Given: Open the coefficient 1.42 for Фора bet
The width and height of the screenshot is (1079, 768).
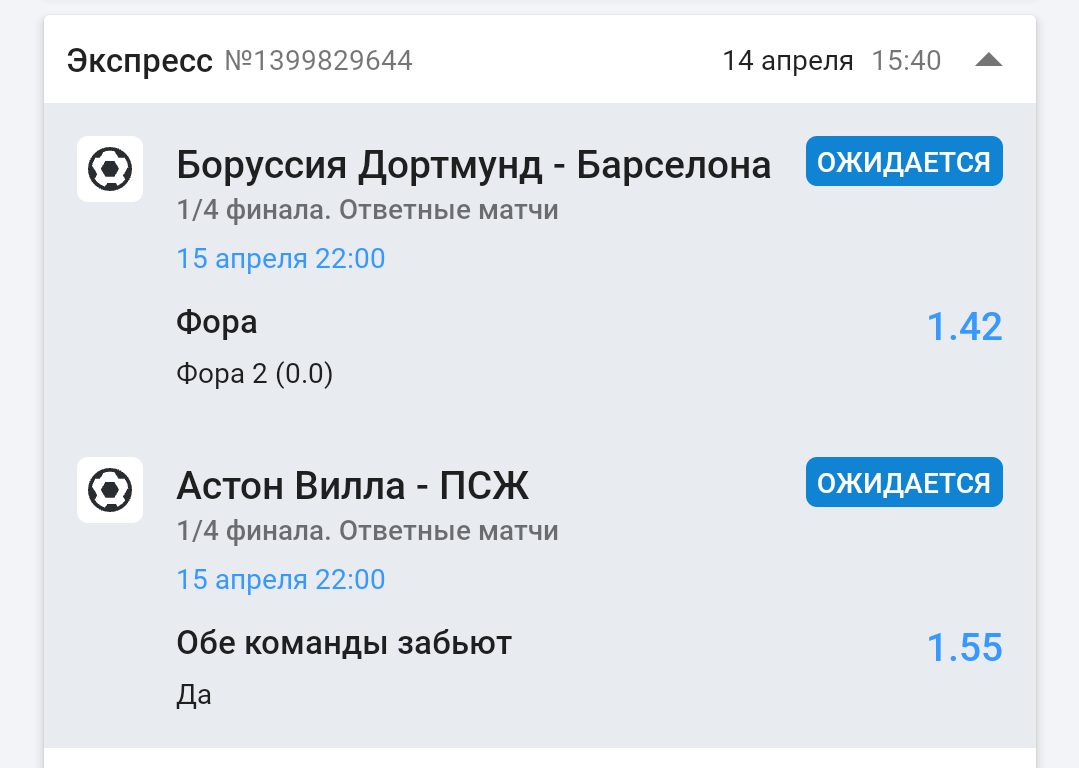Looking at the screenshot, I should pos(965,326).
